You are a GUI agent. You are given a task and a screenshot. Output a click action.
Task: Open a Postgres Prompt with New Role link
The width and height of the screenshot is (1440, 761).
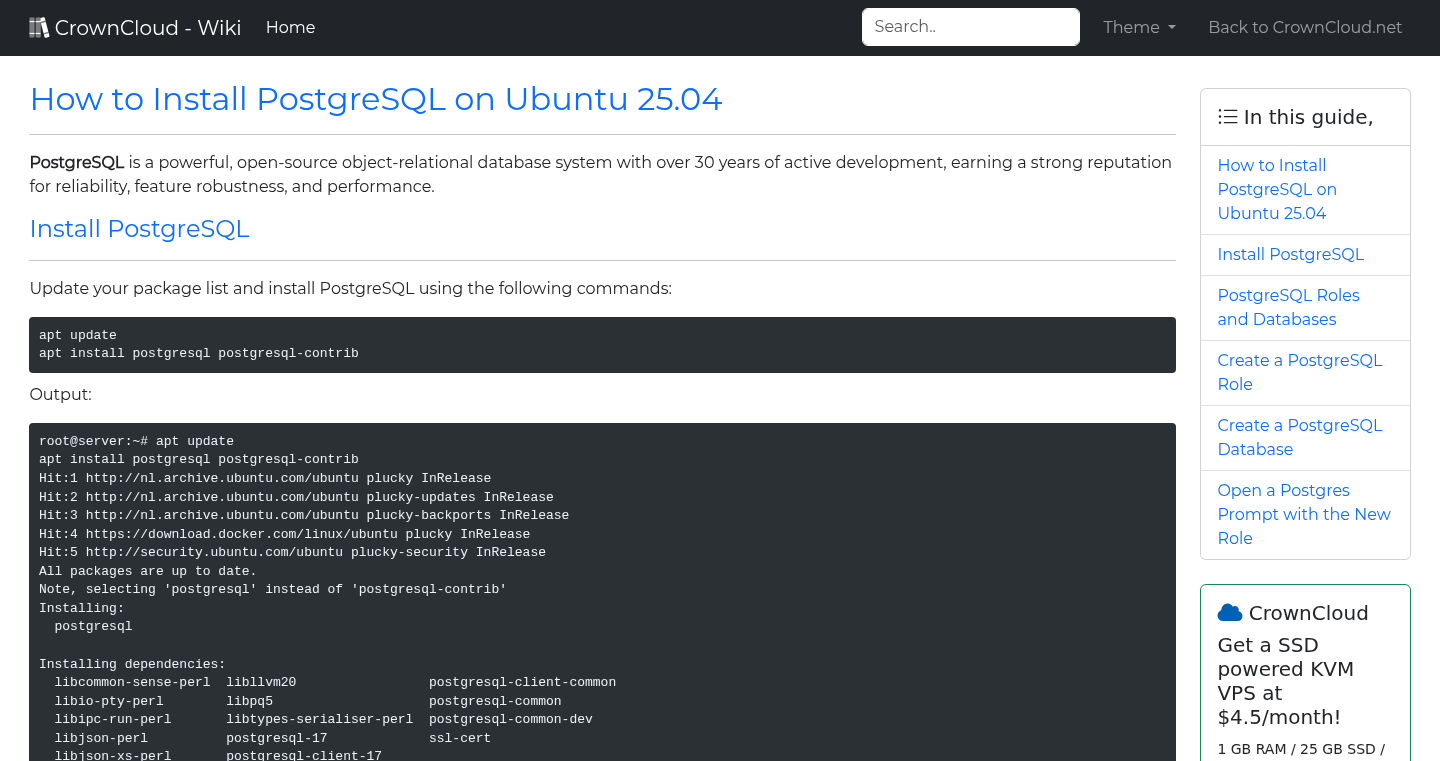[1303, 514]
